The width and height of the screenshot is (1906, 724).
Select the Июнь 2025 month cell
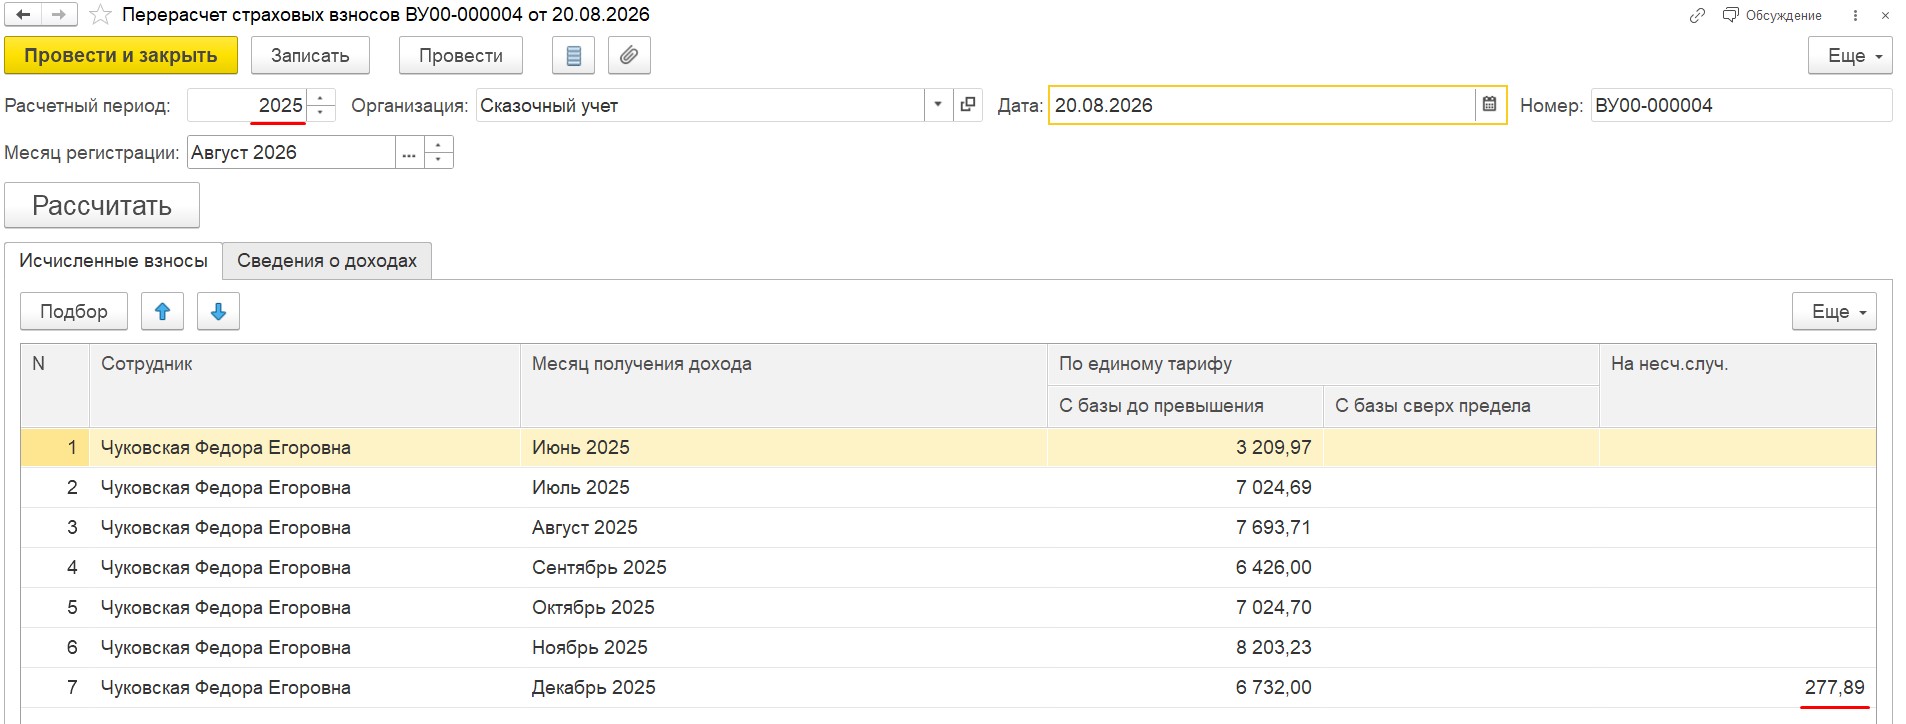pos(784,448)
